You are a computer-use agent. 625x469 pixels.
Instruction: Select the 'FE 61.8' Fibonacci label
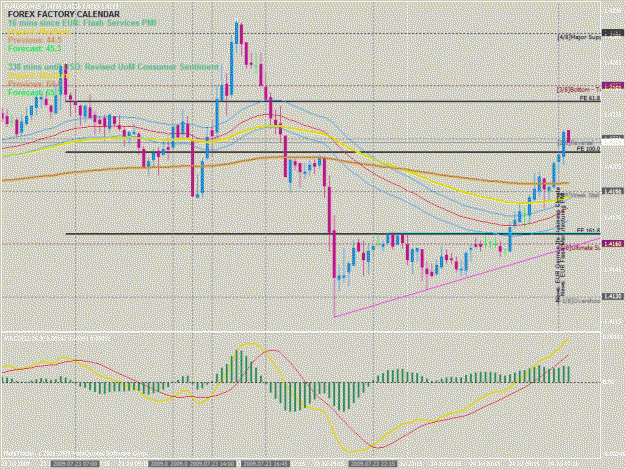coord(590,98)
